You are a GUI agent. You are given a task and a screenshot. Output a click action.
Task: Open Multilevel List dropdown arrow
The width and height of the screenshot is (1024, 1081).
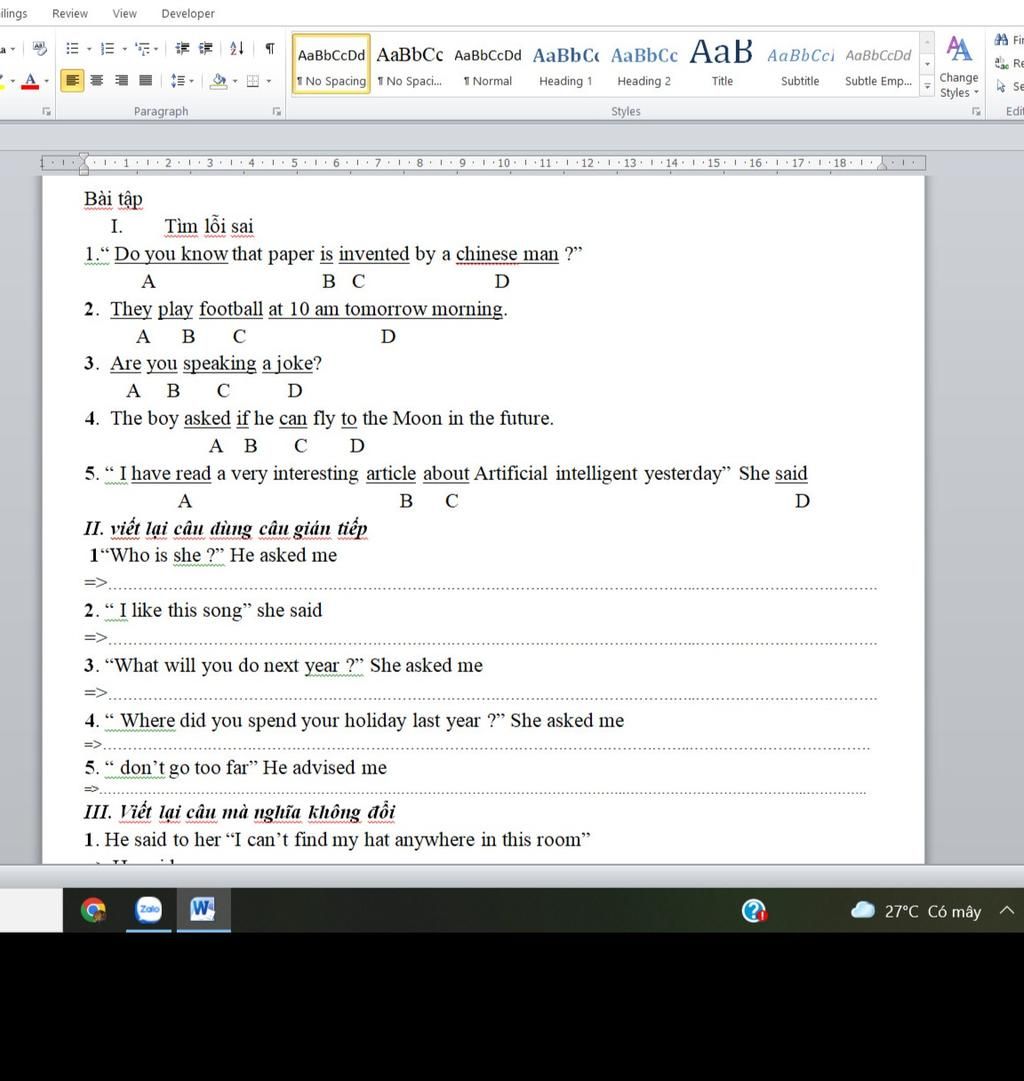click(156, 49)
